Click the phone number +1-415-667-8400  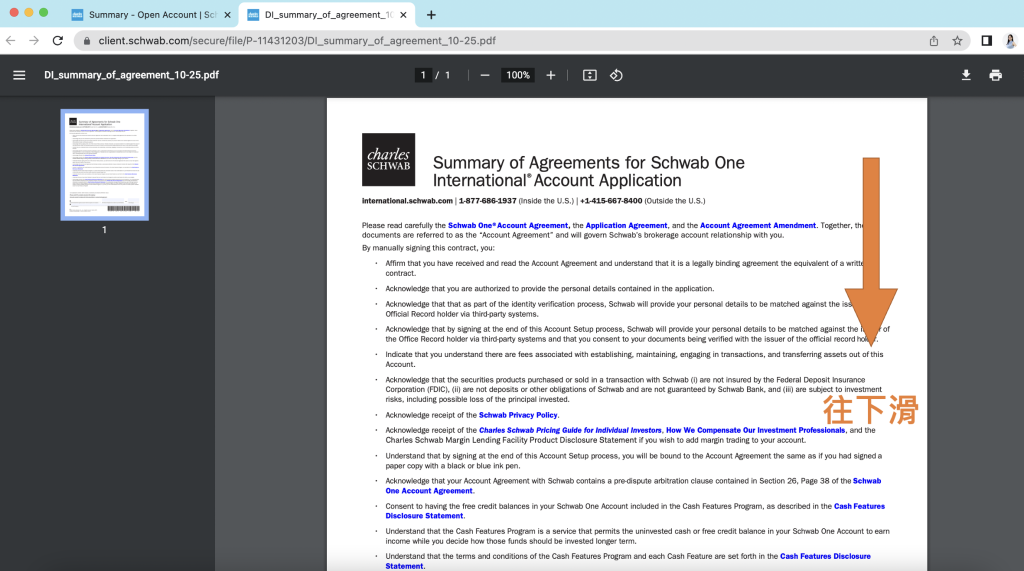611,201
